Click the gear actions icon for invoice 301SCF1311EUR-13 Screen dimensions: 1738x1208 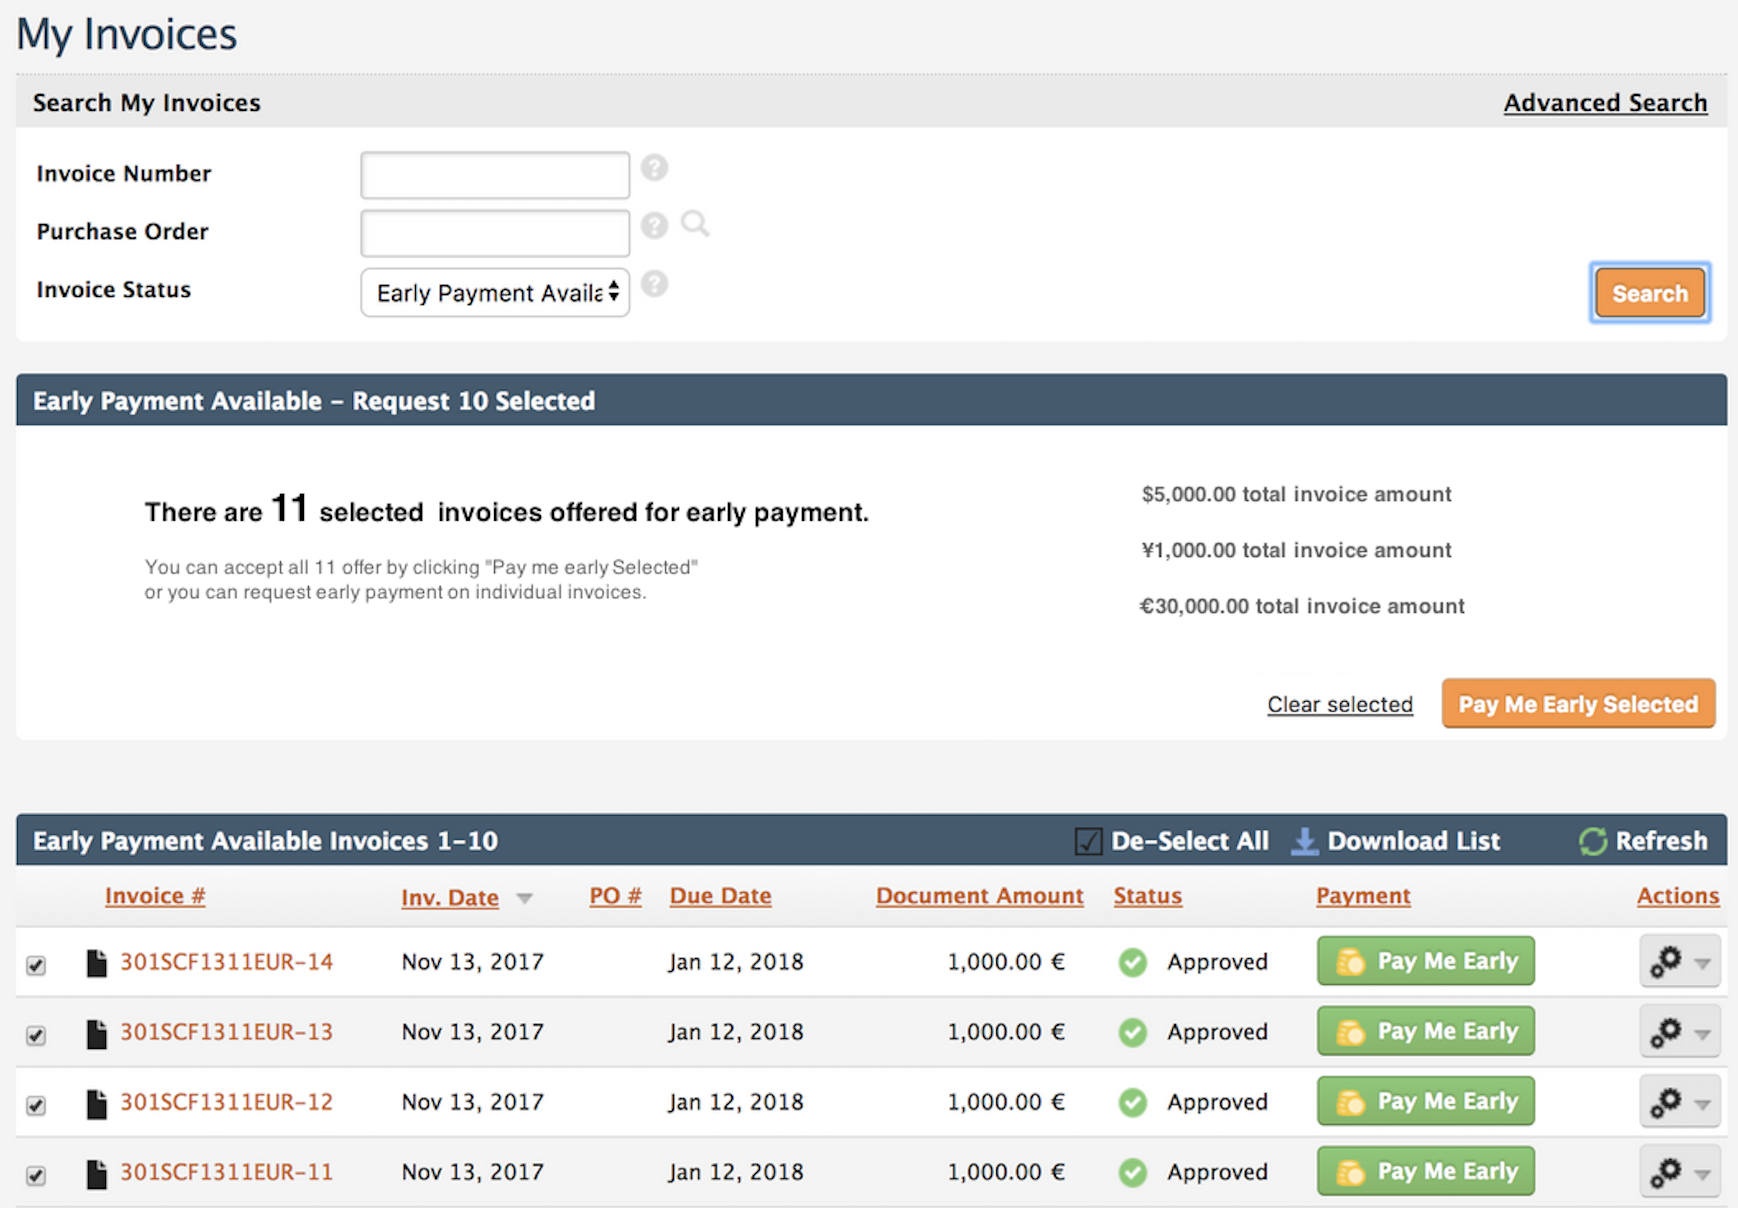coord(1668,1033)
